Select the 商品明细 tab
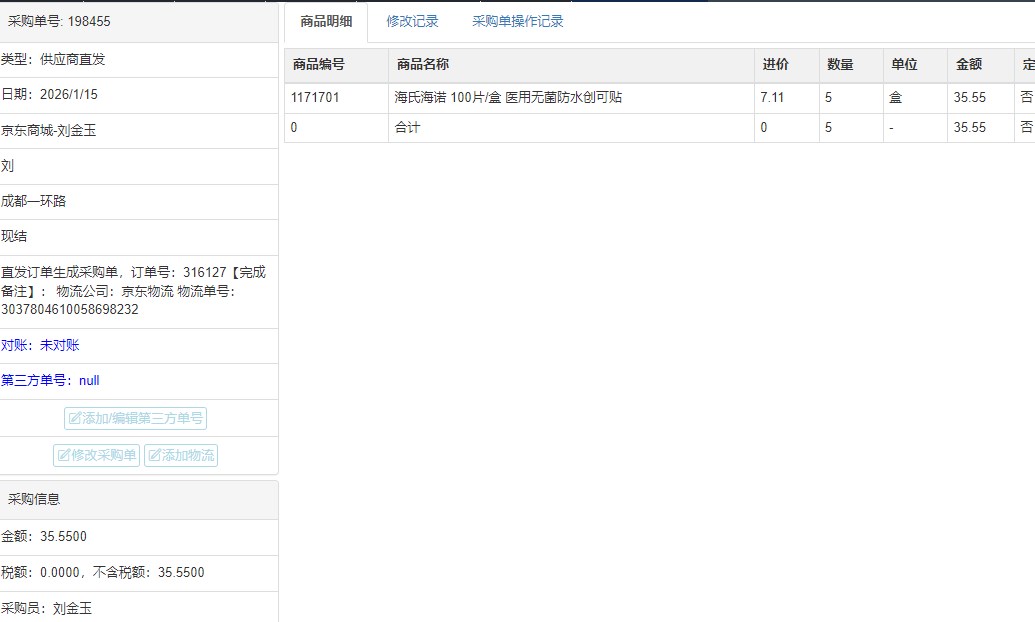Image resolution: width=1035 pixels, height=622 pixels. (x=326, y=21)
